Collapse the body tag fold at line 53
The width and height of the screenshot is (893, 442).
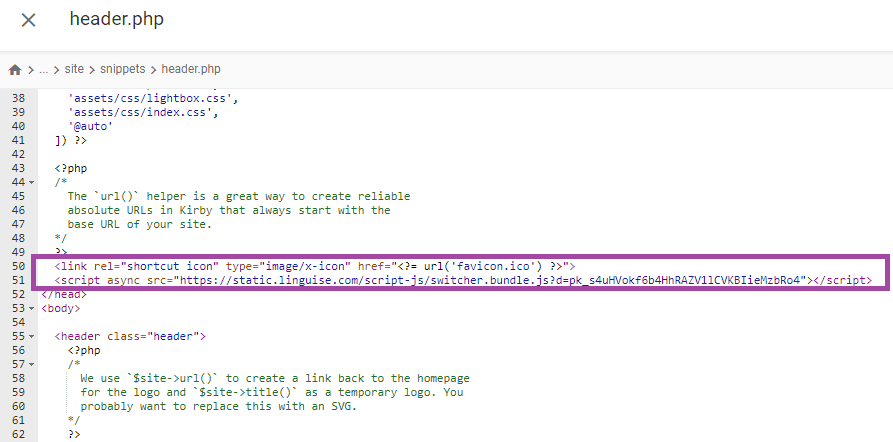click(31, 309)
